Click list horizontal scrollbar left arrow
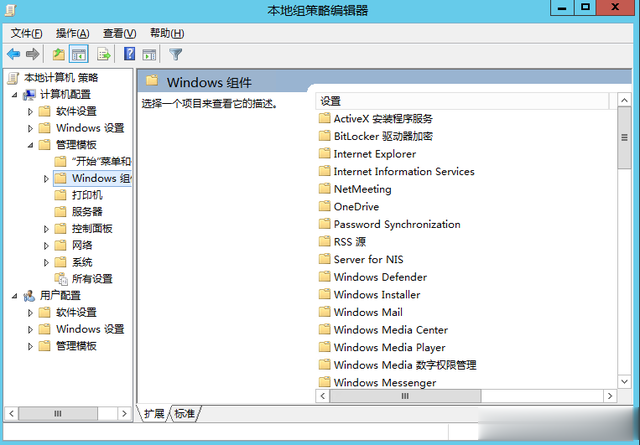This screenshot has width=640, height=445. pos(323,396)
